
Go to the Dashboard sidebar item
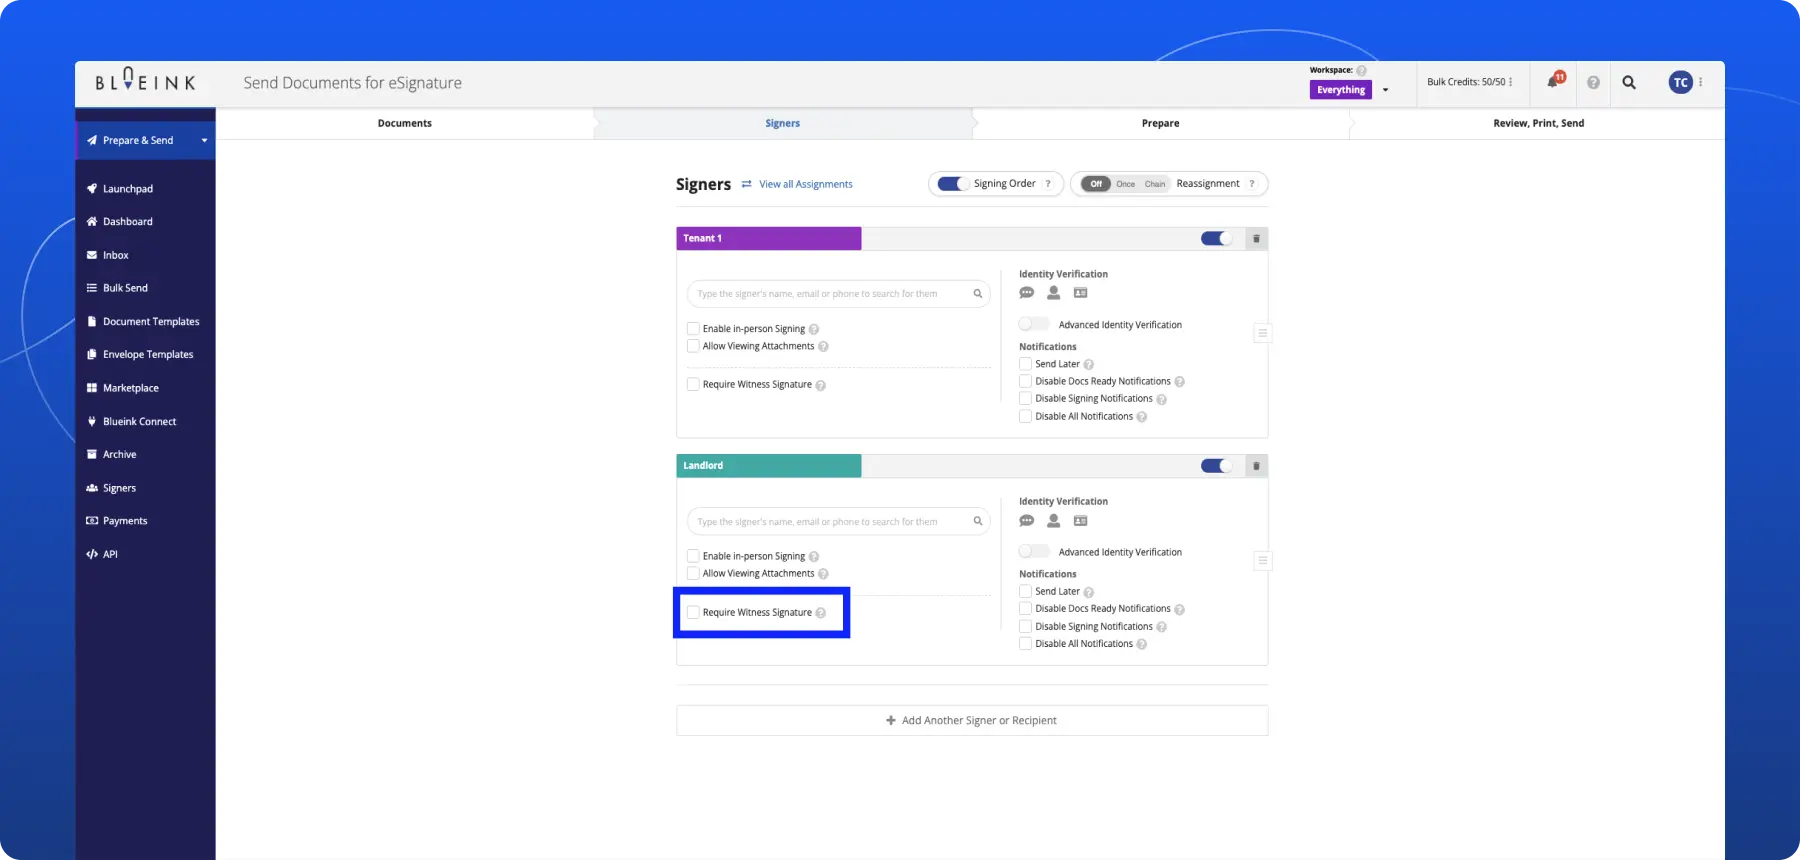click(x=128, y=221)
